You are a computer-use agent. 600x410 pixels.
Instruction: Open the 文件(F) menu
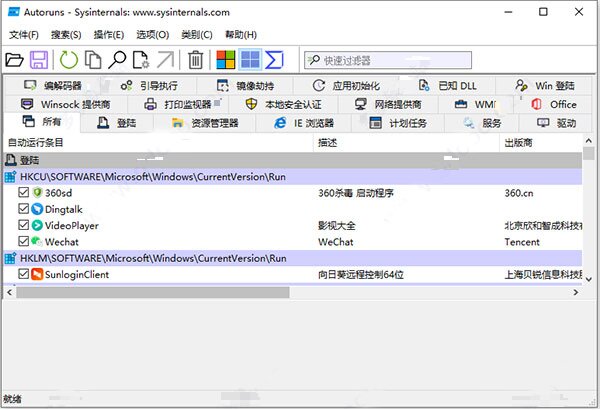pyautogui.click(x=24, y=35)
